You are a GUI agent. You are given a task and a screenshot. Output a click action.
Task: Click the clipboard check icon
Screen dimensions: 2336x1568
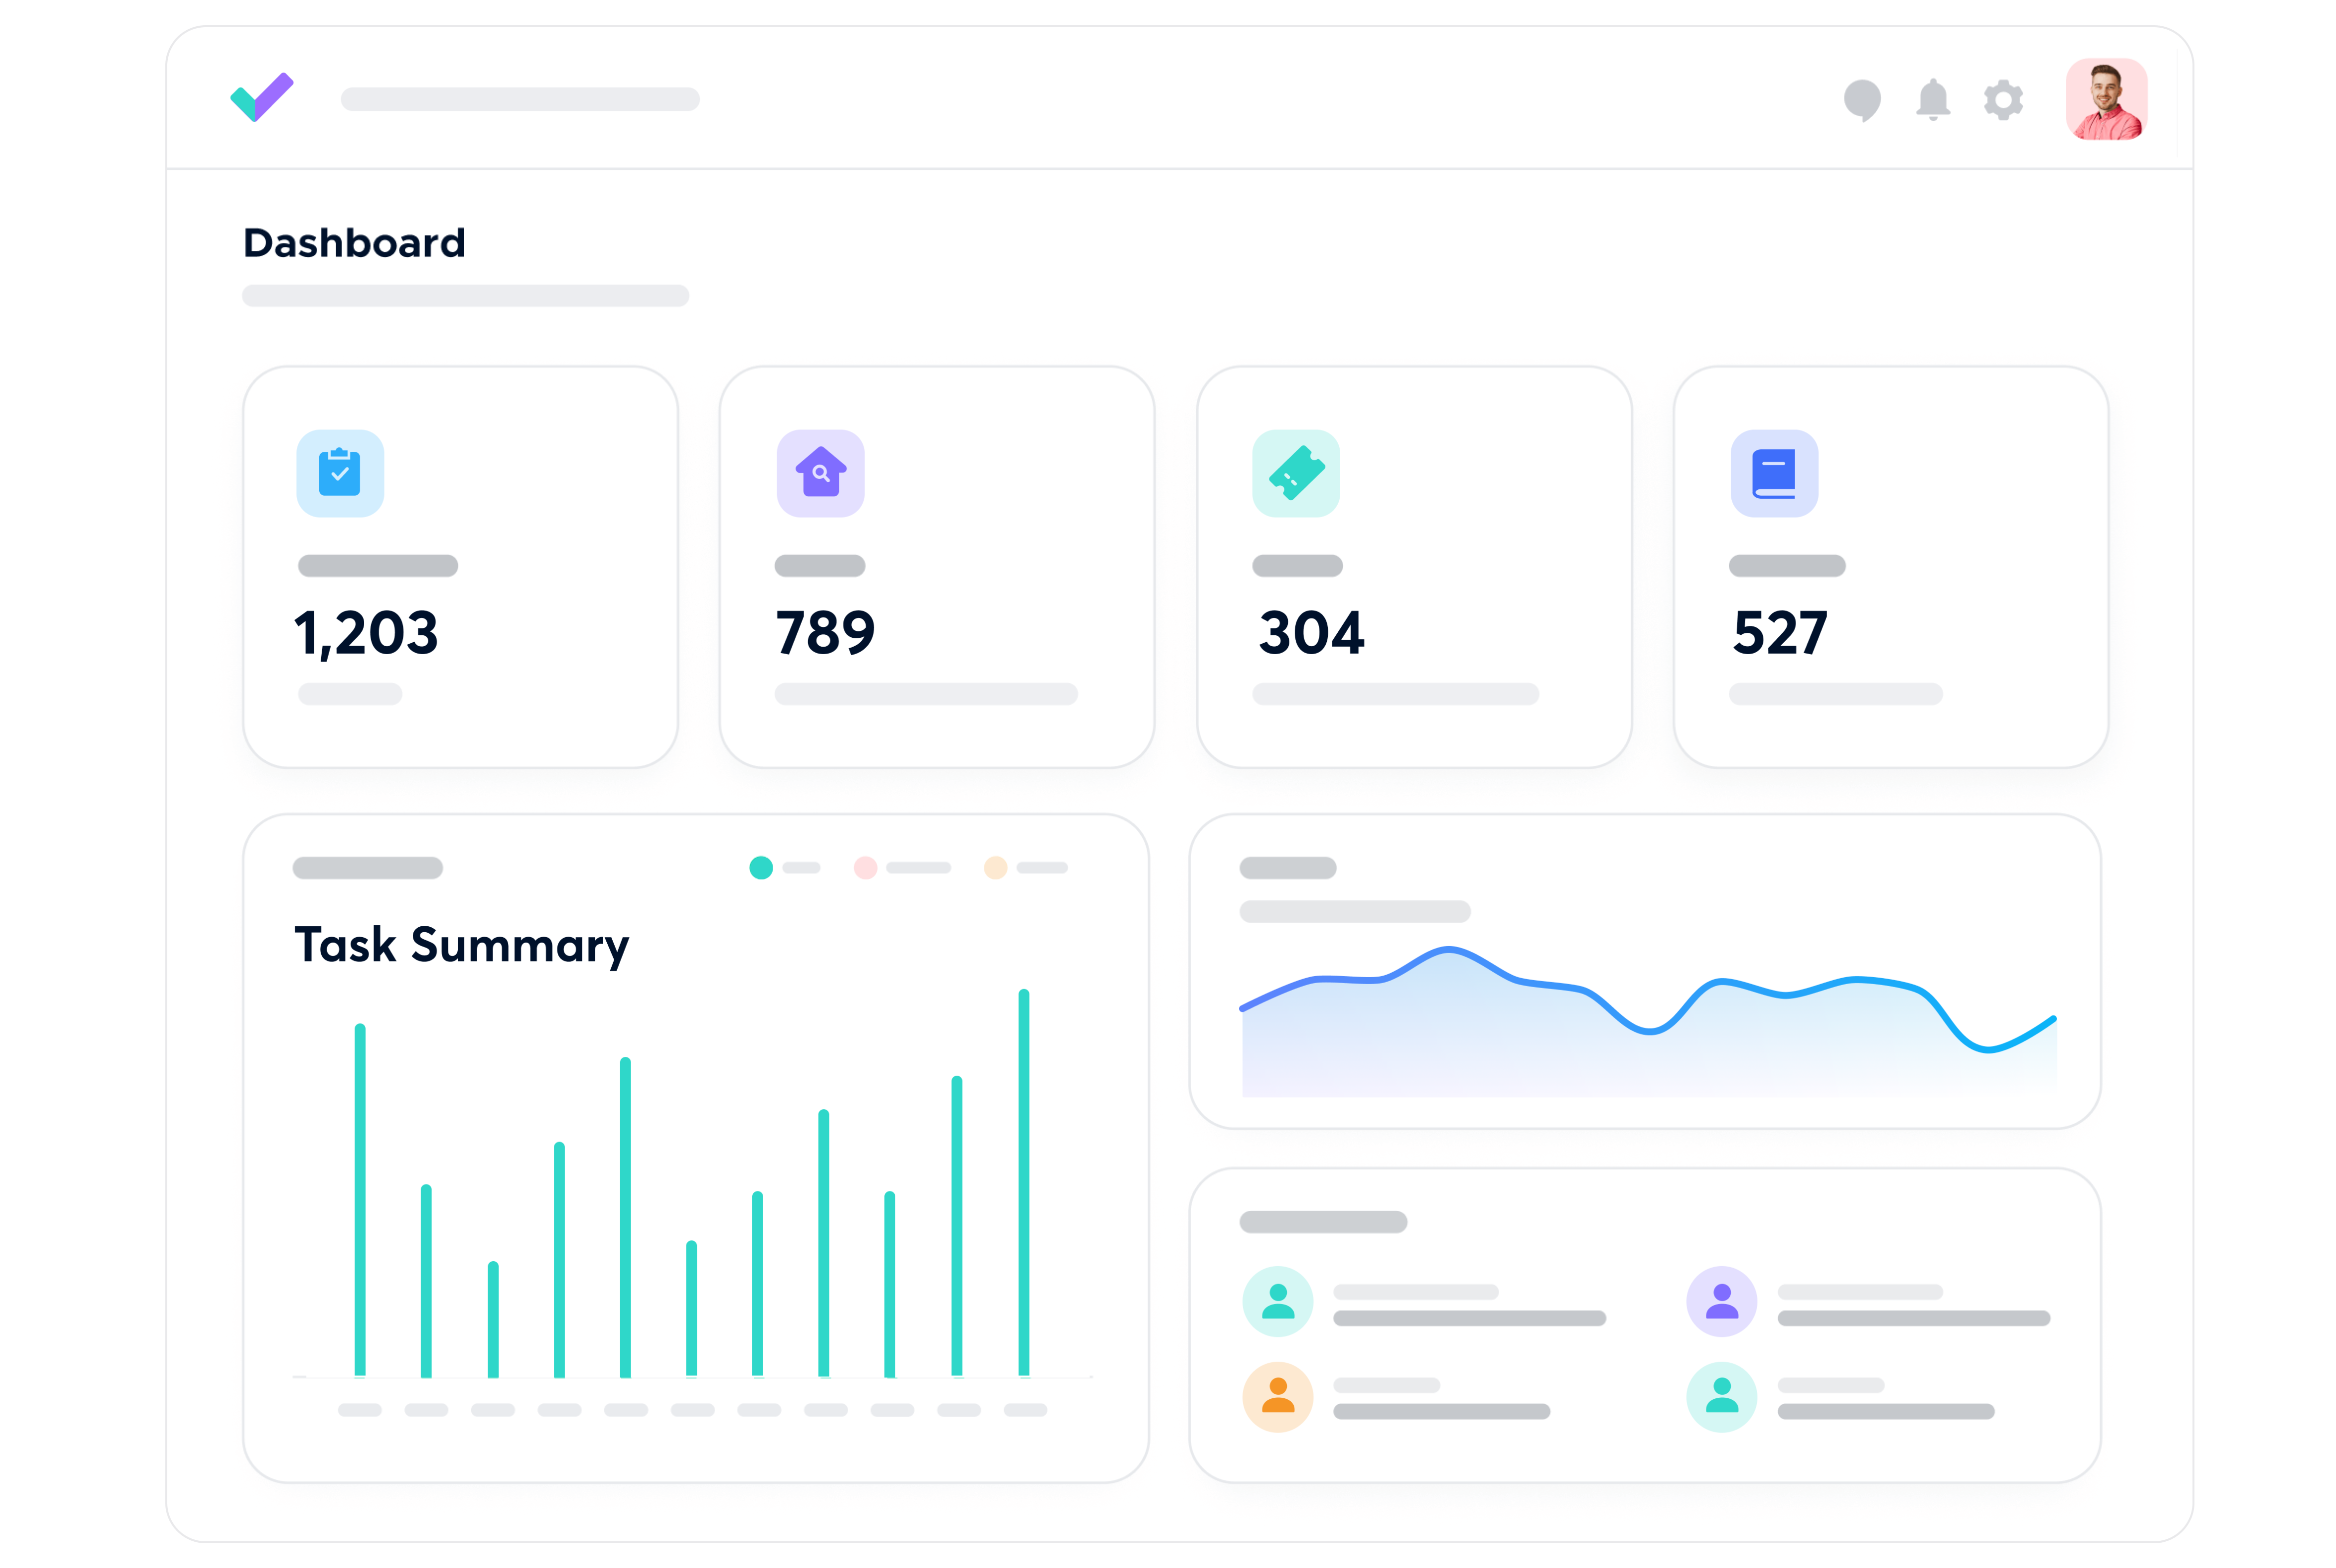pyautogui.click(x=340, y=473)
